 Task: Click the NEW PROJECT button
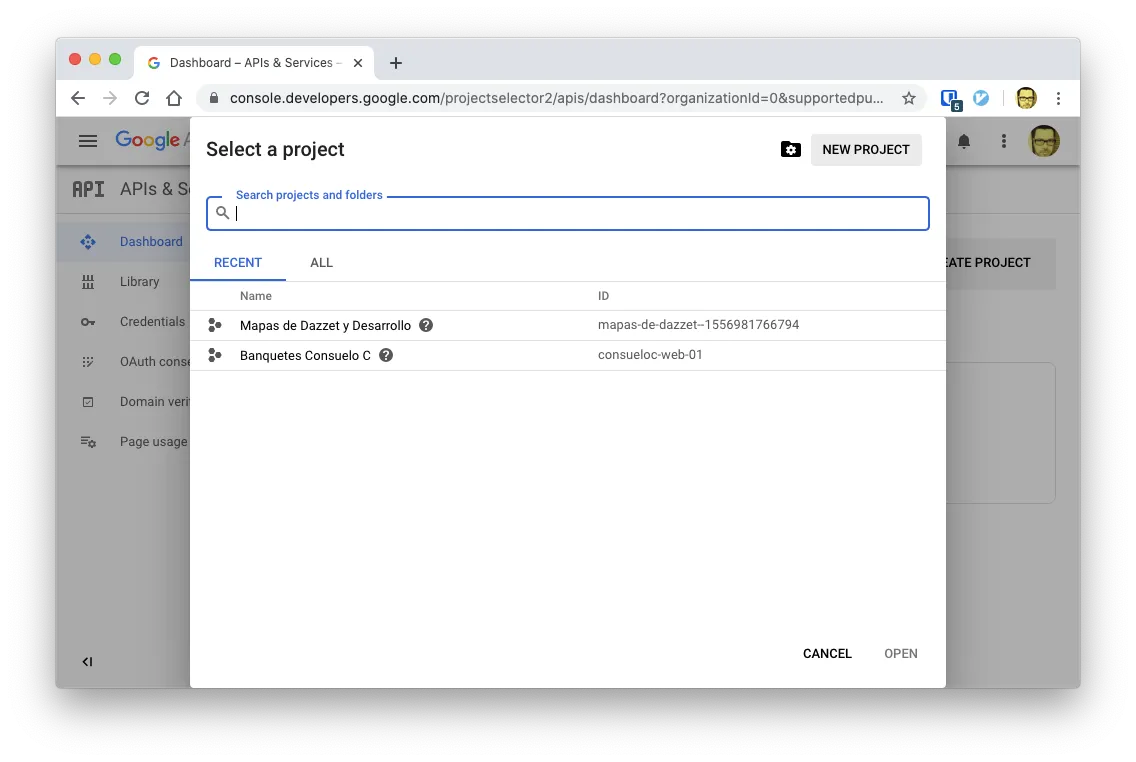click(x=866, y=149)
